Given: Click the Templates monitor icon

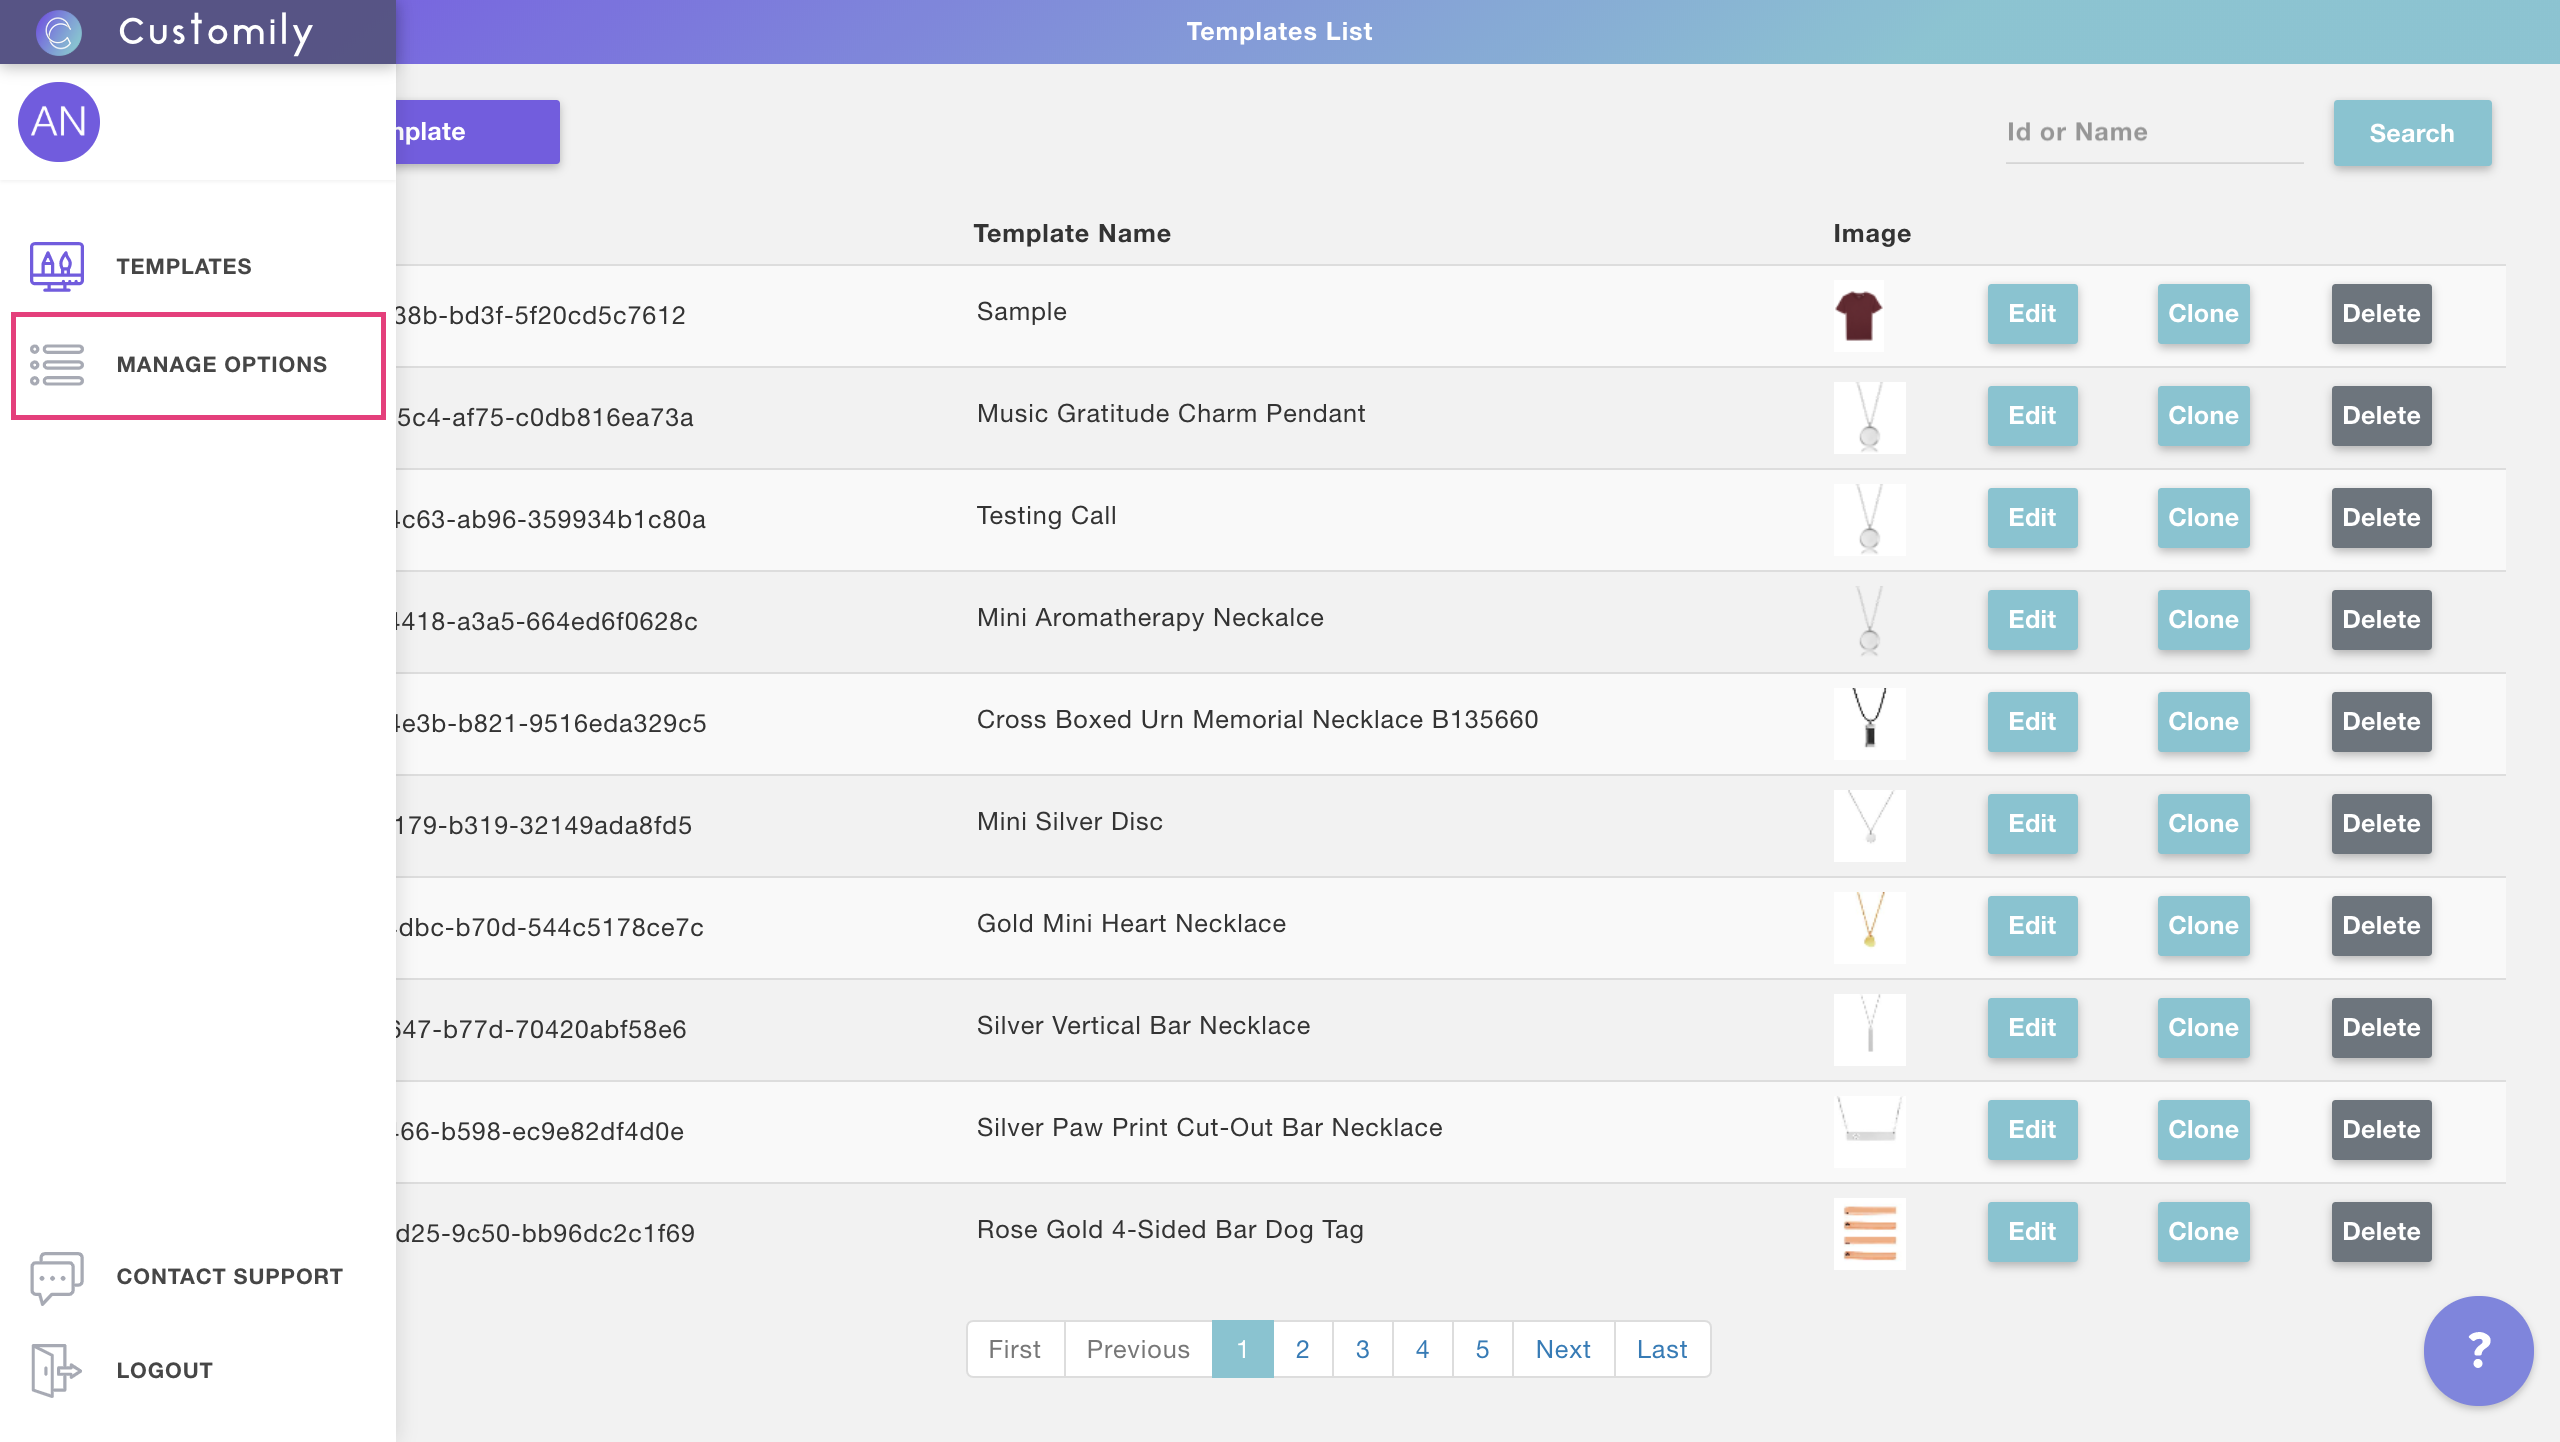Looking at the screenshot, I should (57, 266).
